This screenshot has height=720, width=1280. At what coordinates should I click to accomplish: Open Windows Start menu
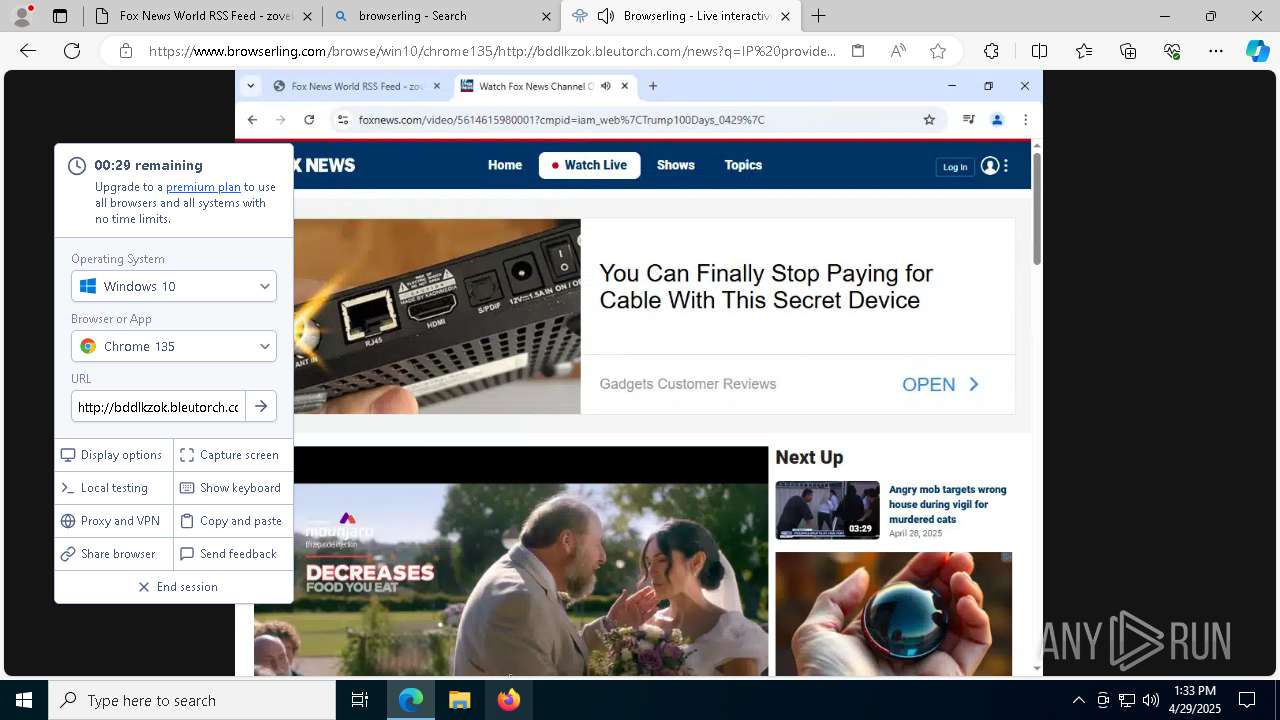(x=24, y=700)
